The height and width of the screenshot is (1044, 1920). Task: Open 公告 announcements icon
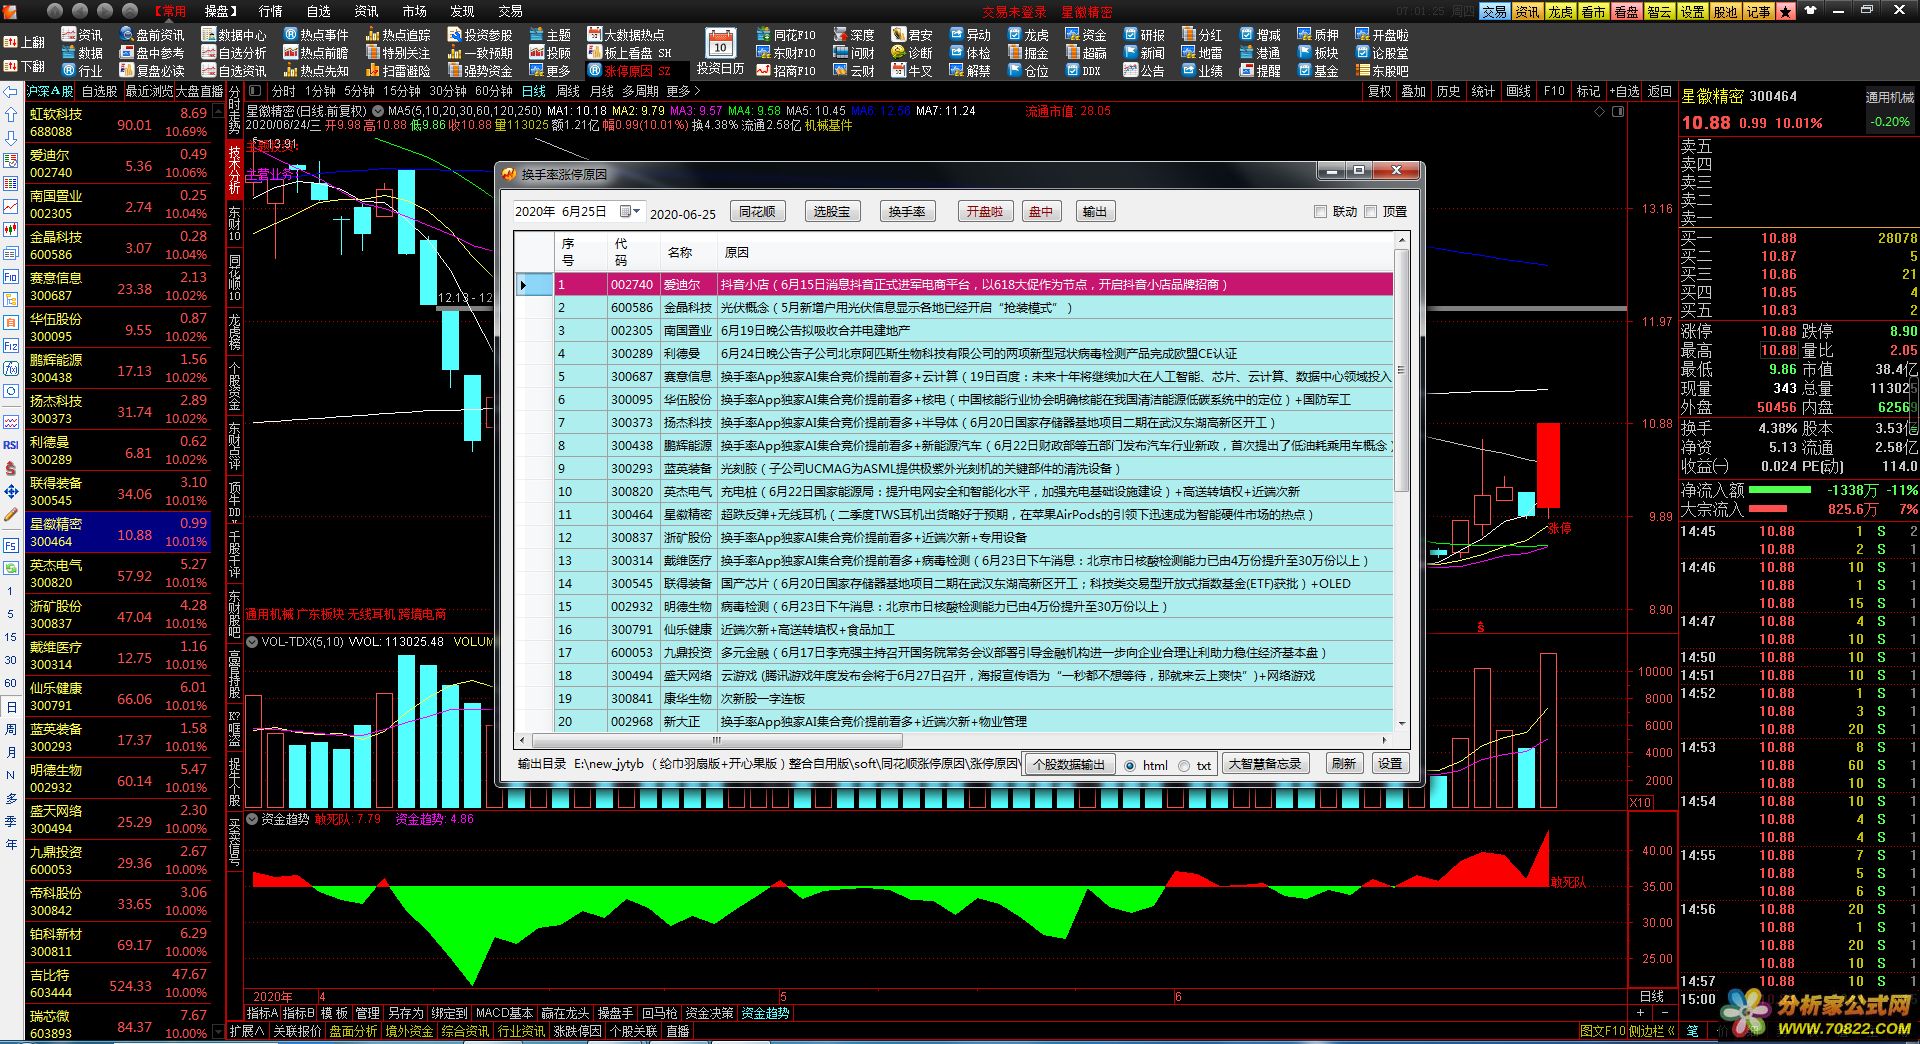[x=1144, y=71]
